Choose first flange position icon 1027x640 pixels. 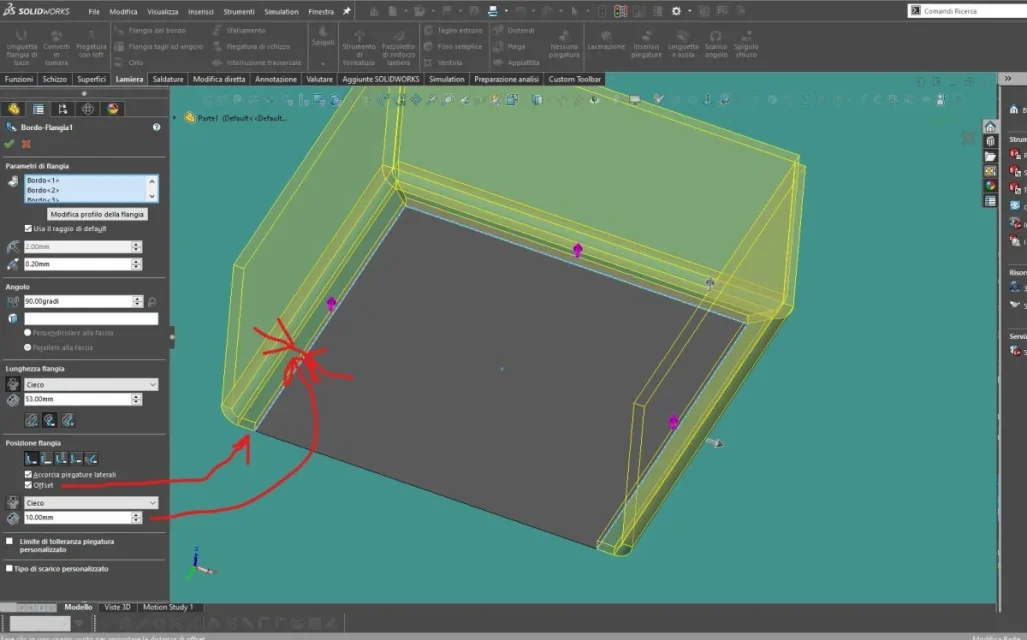[x=31, y=459]
